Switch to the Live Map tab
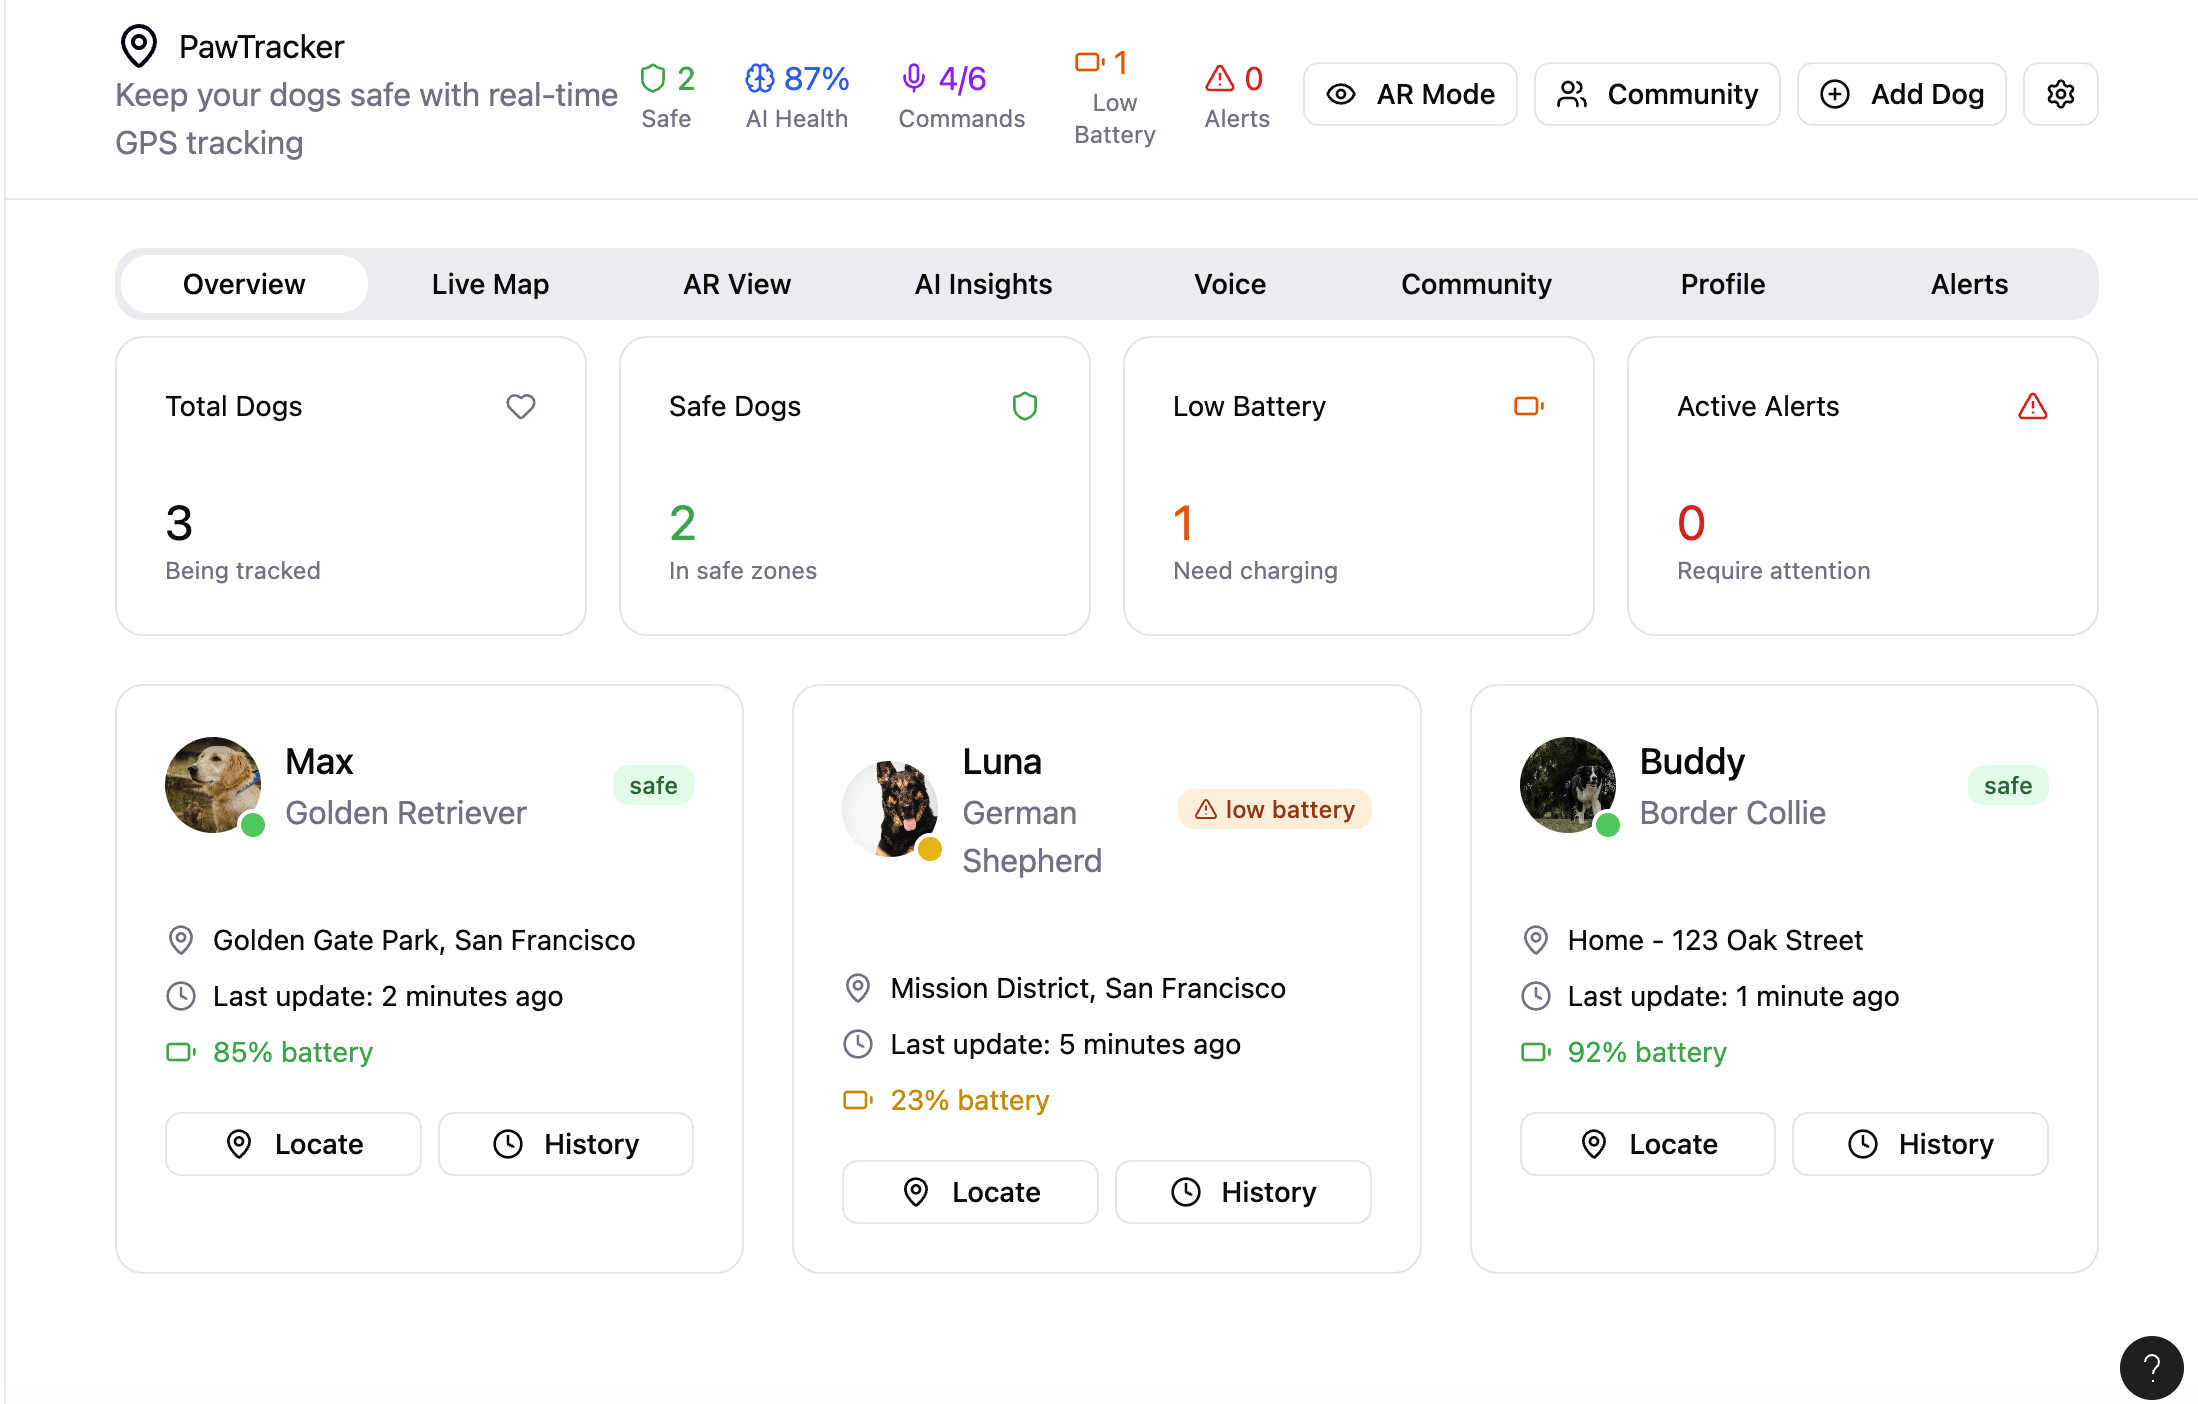The image size is (2198, 1404). coord(490,284)
